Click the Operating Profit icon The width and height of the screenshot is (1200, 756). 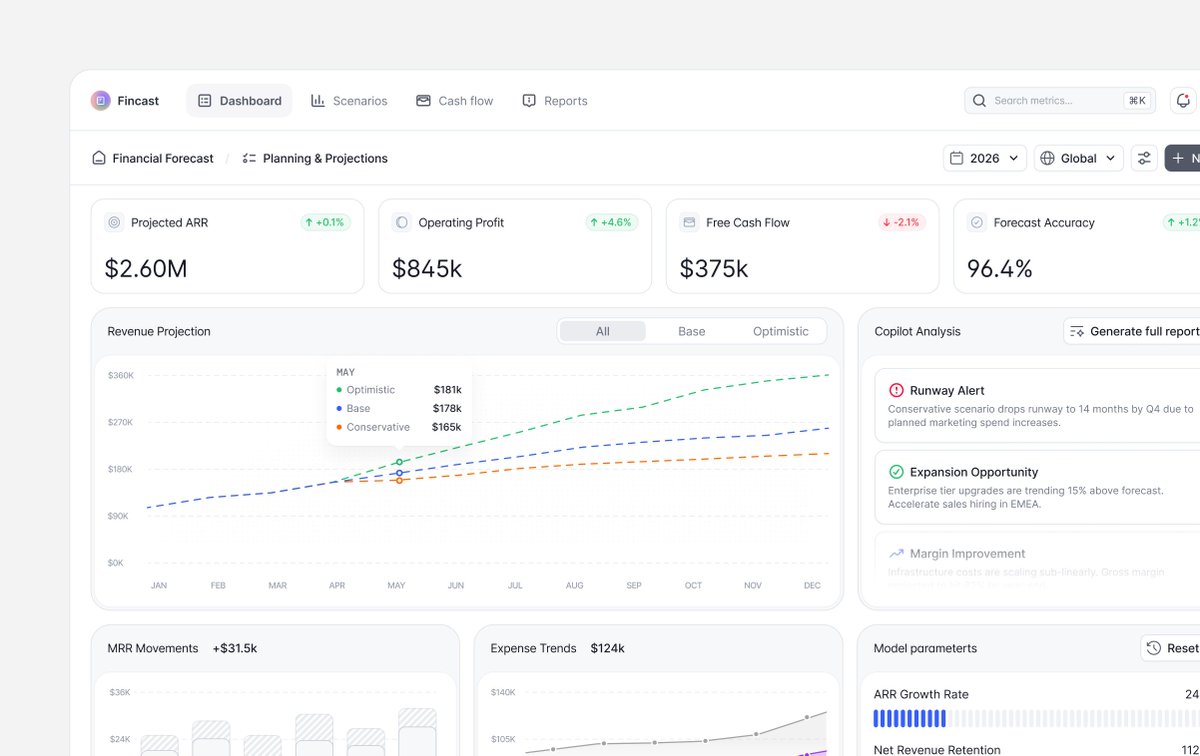401,222
